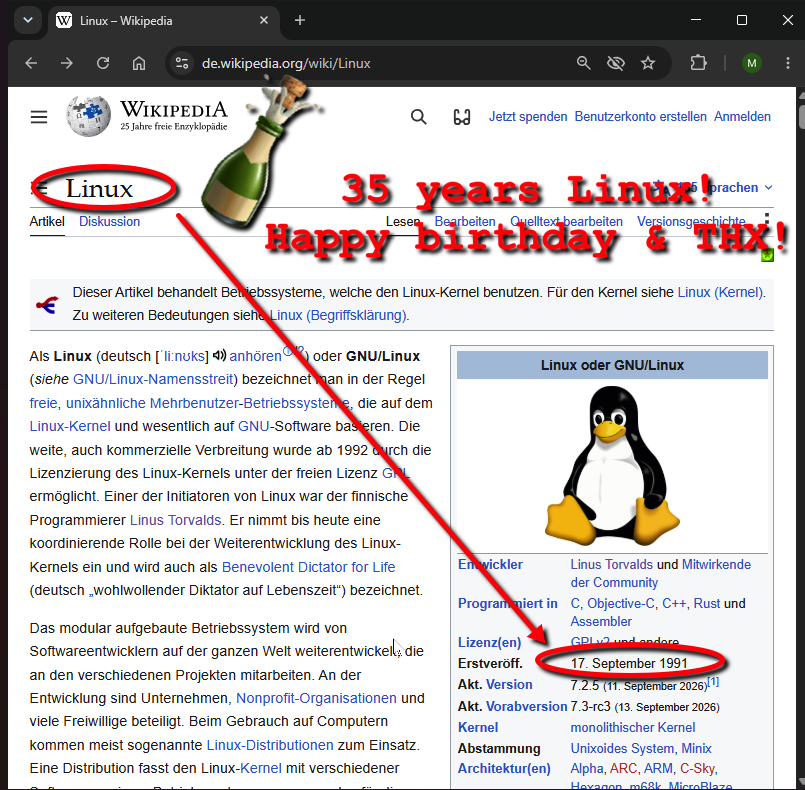
Task: Open the browser tab search dropdown
Action: point(28,21)
